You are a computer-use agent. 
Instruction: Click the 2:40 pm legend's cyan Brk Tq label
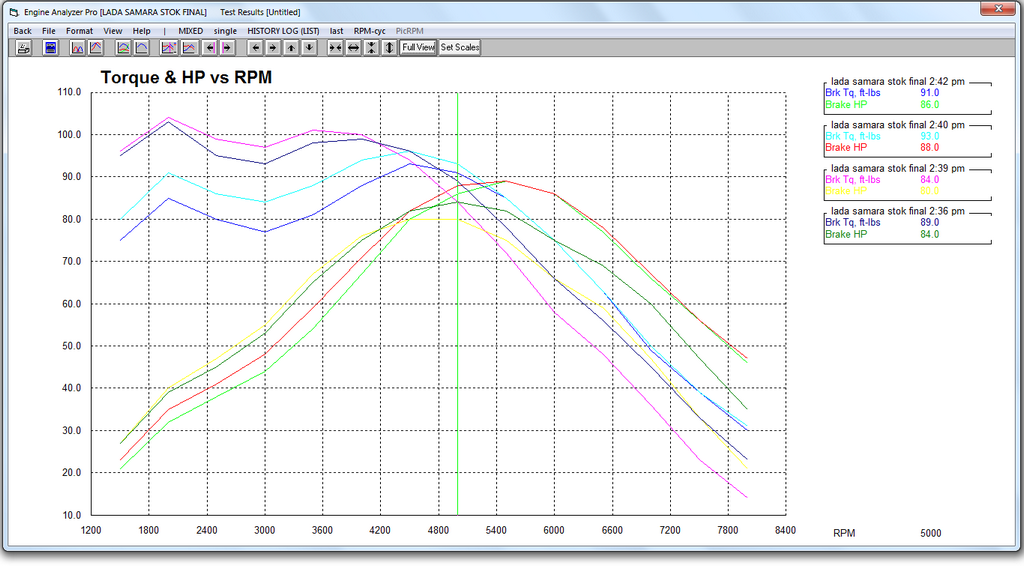pos(853,135)
